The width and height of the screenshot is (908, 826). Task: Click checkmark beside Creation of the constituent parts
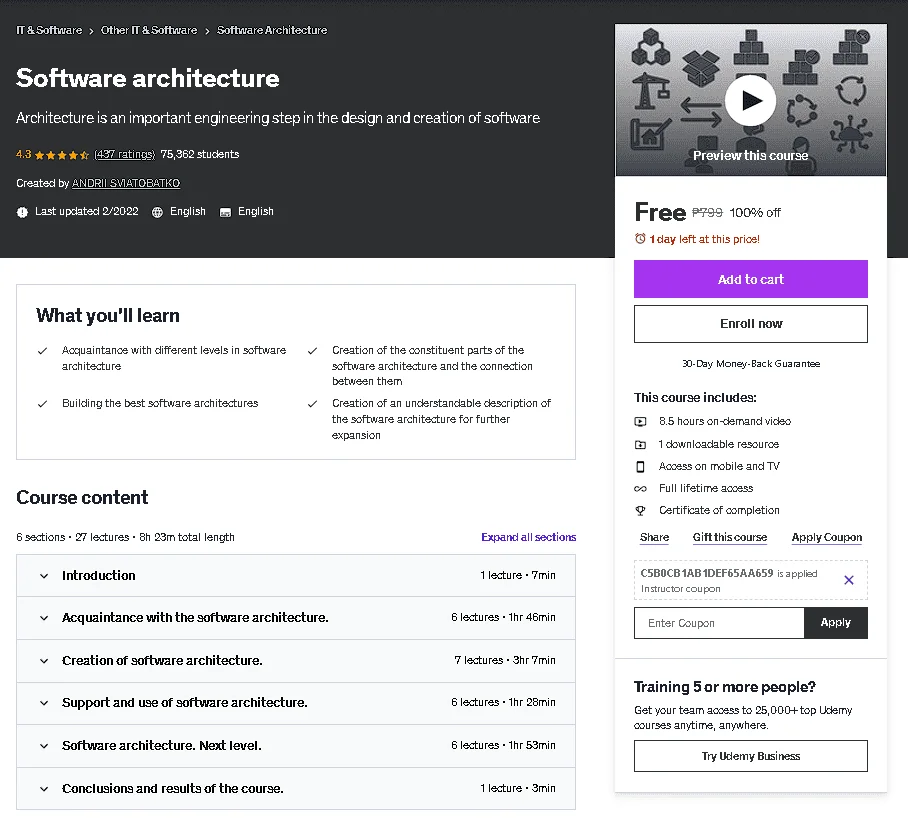pyautogui.click(x=312, y=351)
